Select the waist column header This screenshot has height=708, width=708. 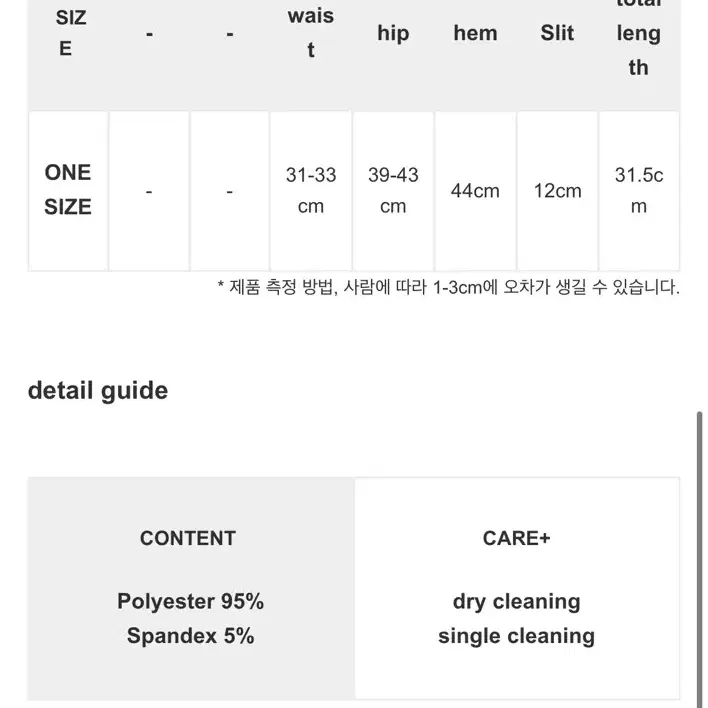pyautogui.click(x=311, y=33)
